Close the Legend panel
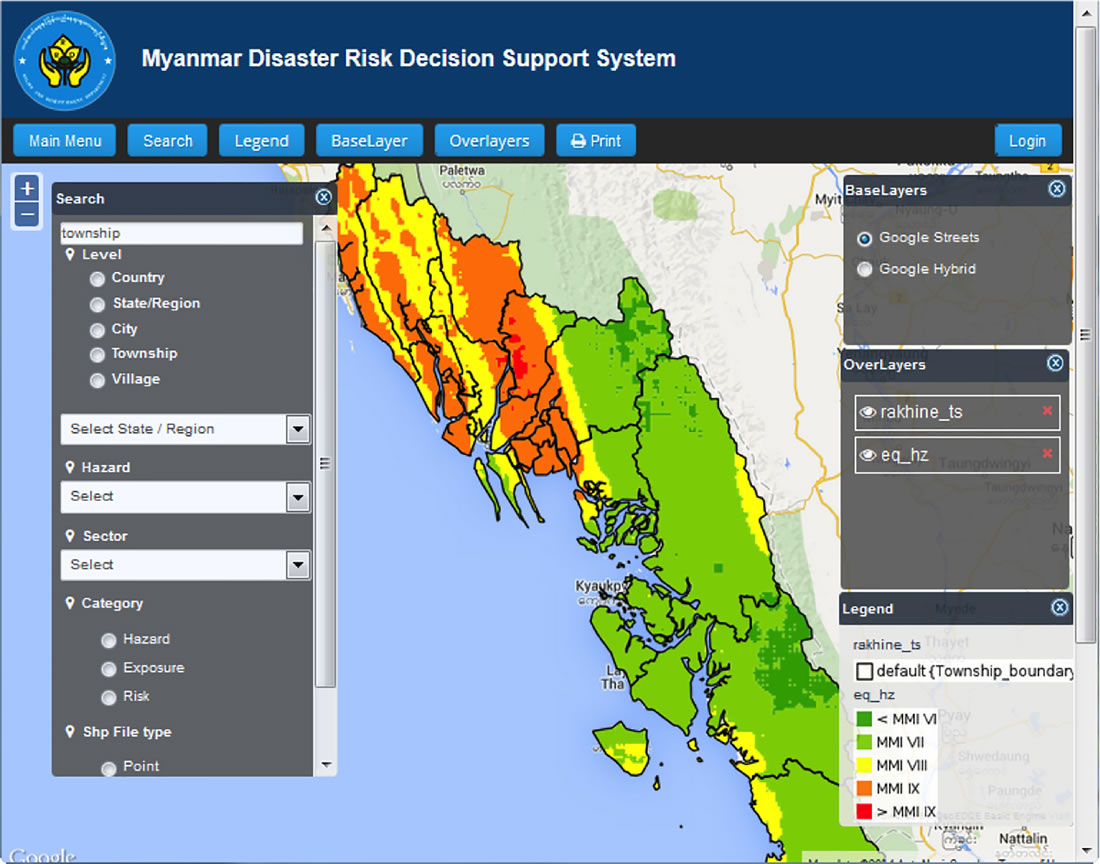The height and width of the screenshot is (864, 1100). (x=1060, y=607)
